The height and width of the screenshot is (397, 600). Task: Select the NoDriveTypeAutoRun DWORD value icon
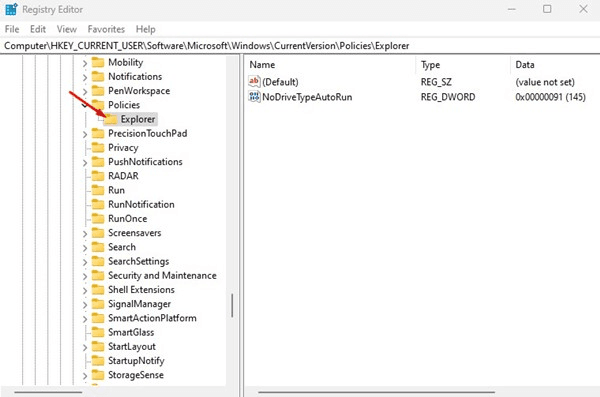(x=254, y=96)
